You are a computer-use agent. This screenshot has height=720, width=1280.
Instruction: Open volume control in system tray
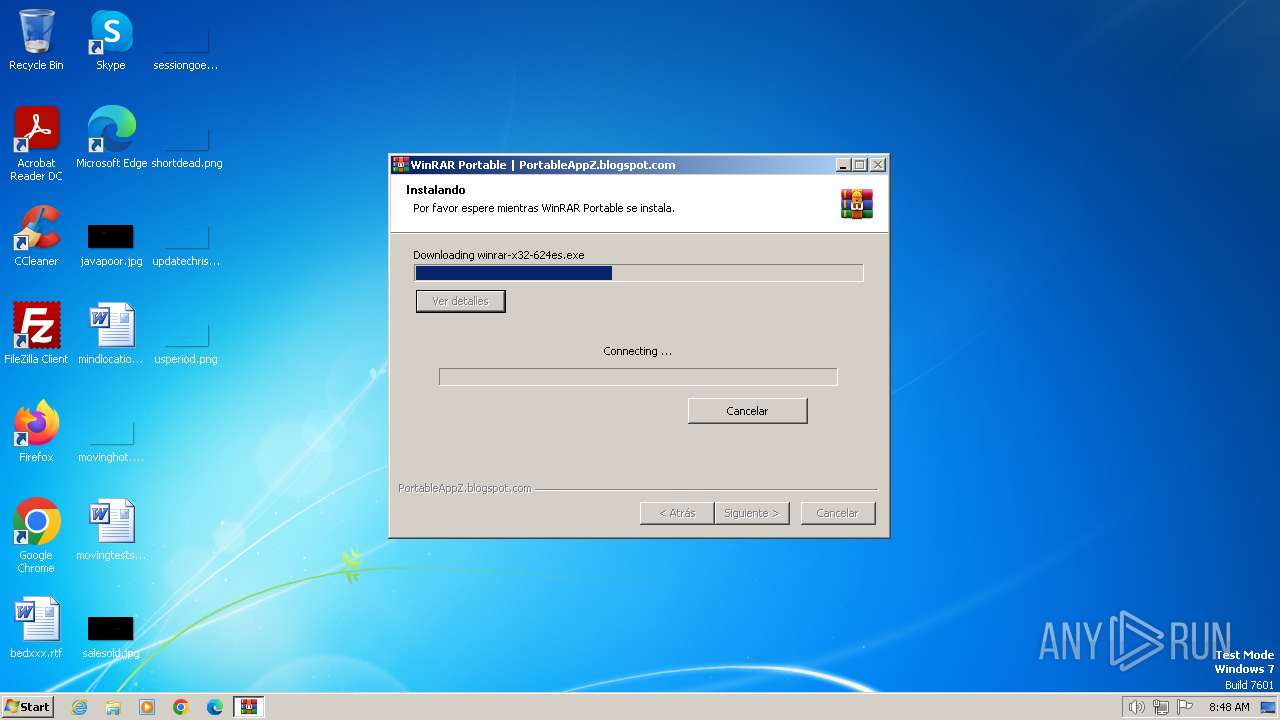pos(1137,707)
